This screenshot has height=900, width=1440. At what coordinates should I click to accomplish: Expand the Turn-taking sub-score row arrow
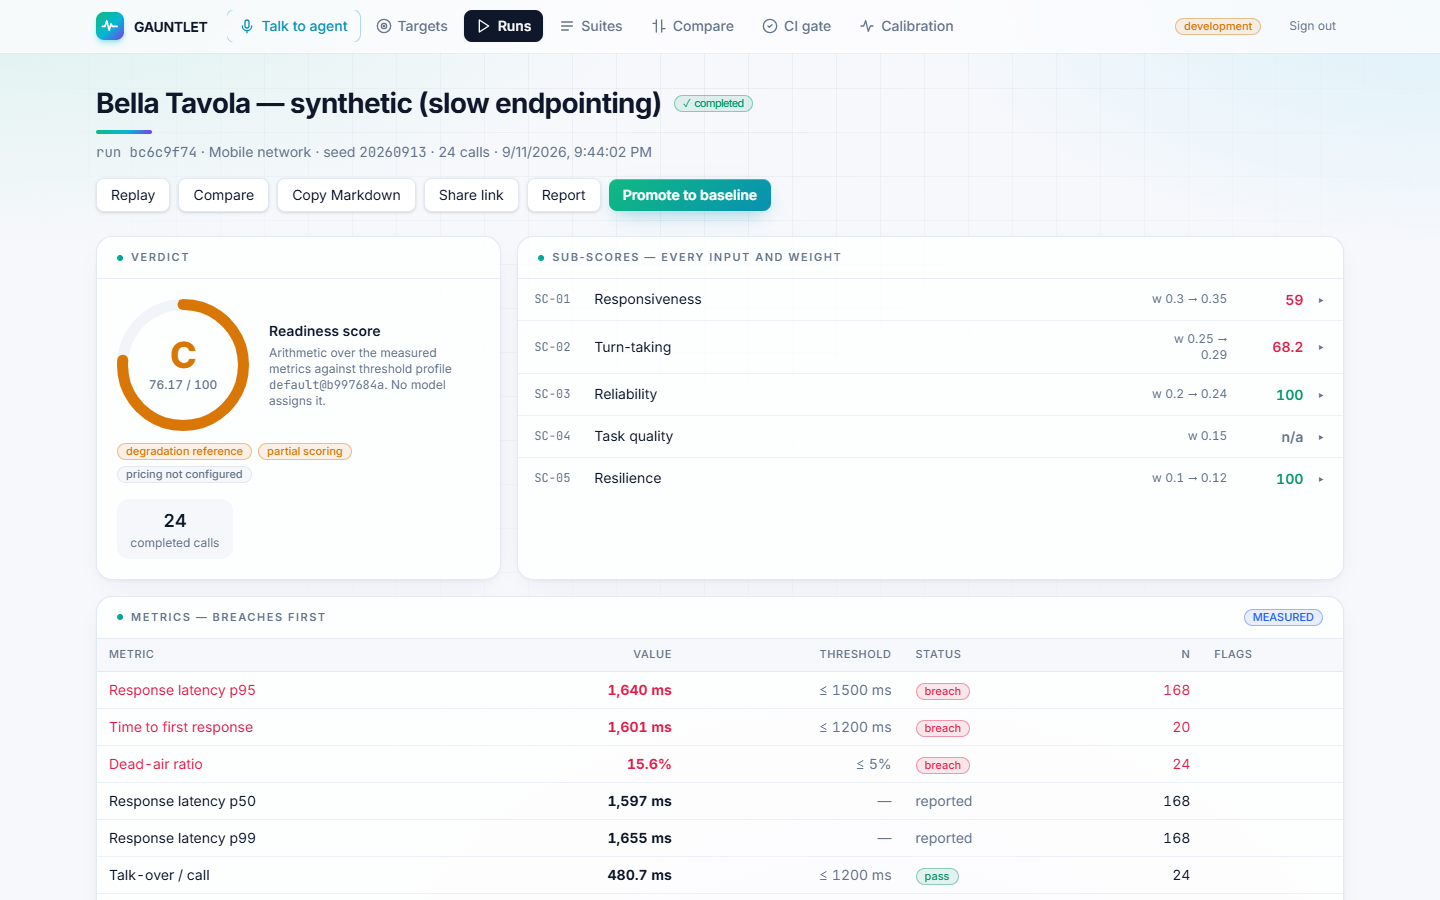[1321, 347]
